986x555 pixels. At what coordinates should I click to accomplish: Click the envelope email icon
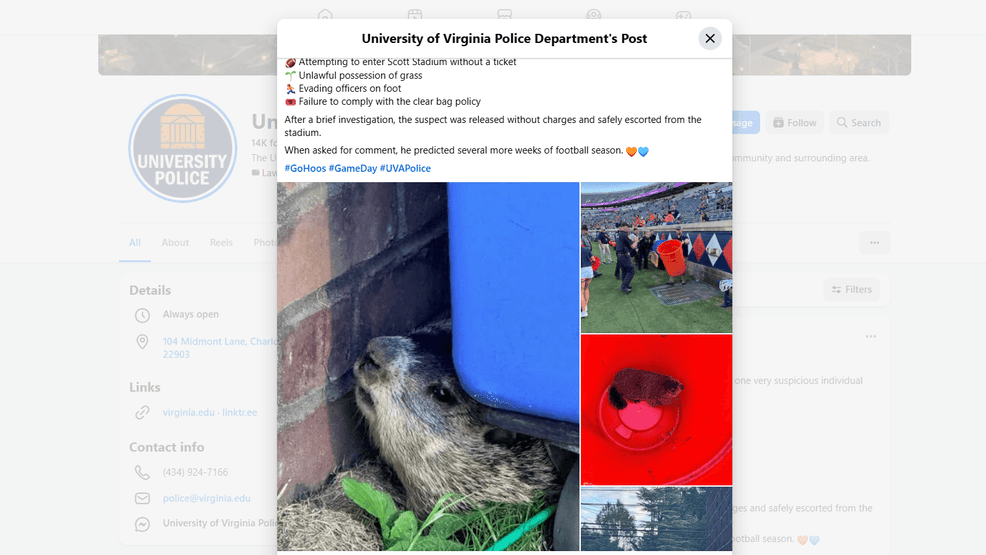point(142,498)
